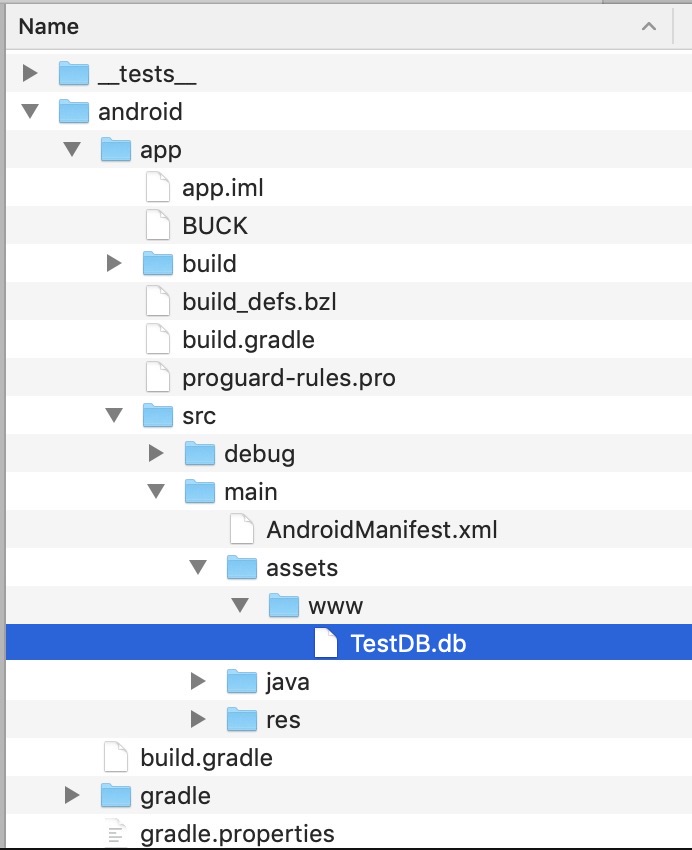The height and width of the screenshot is (850, 692).
Task: Select the res folder name
Action: point(283,720)
